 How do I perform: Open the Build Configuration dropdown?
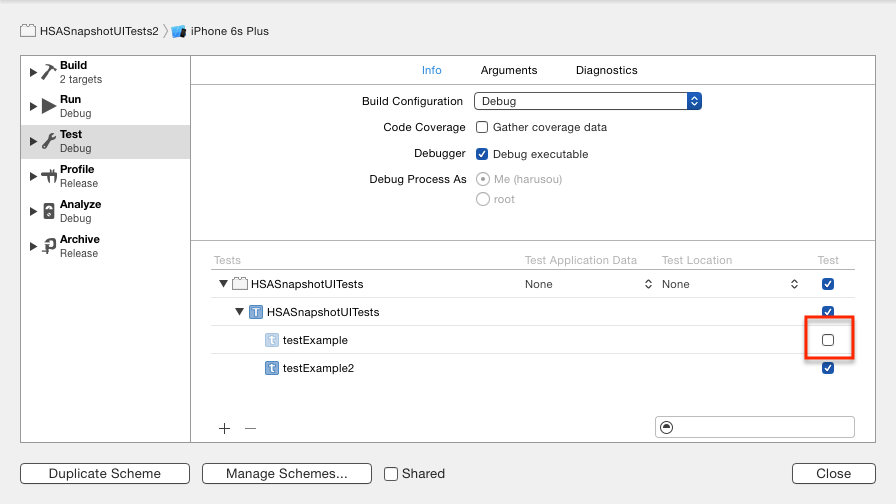pyautogui.click(x=588, y=101)
